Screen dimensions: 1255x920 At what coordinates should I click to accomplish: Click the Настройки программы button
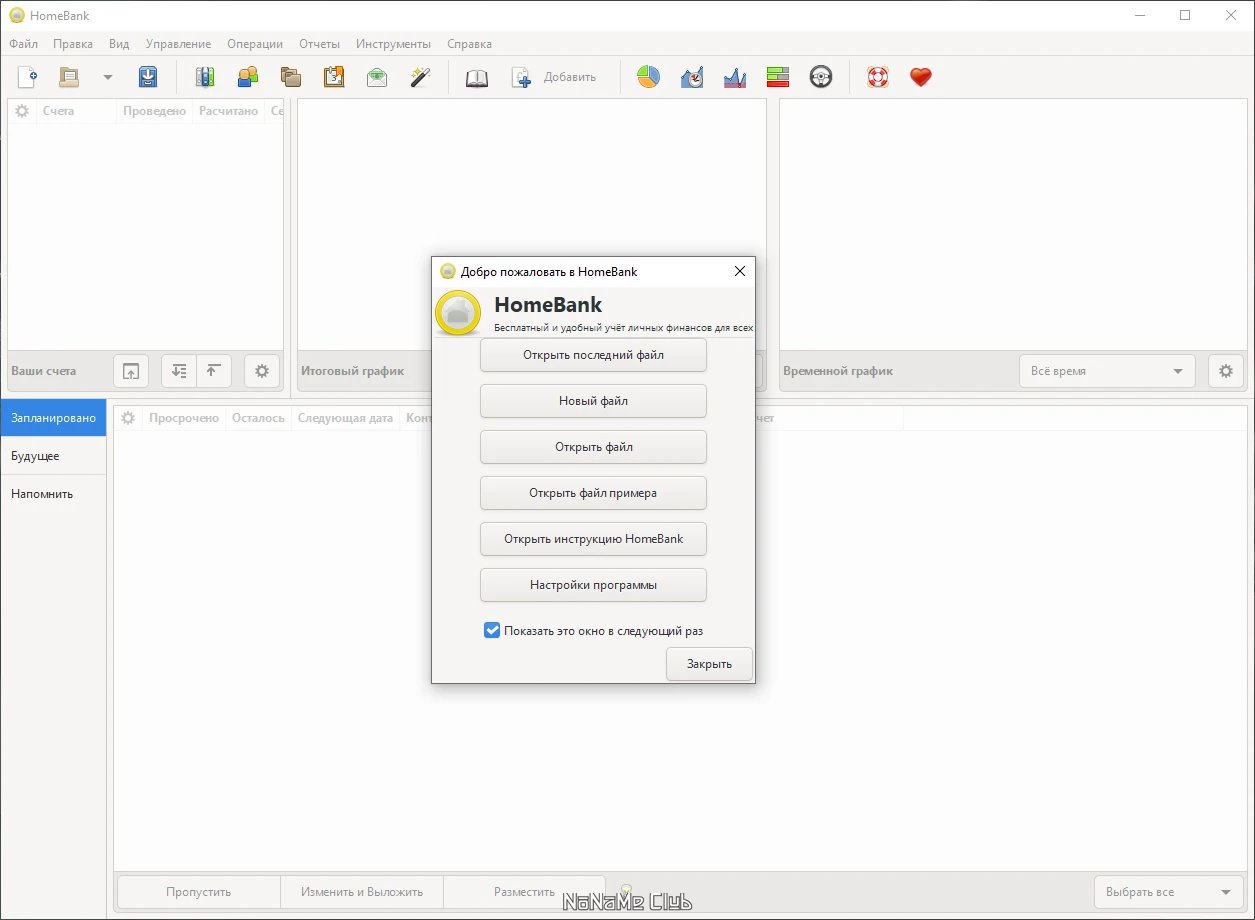(x=593, y=585)
